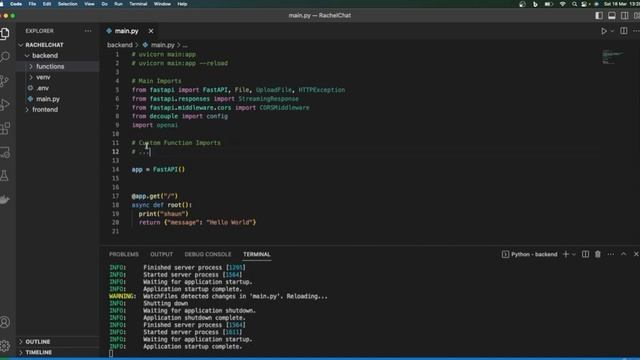Click the Wi-Fi icon in macOS menu bar

coord(562,4)
